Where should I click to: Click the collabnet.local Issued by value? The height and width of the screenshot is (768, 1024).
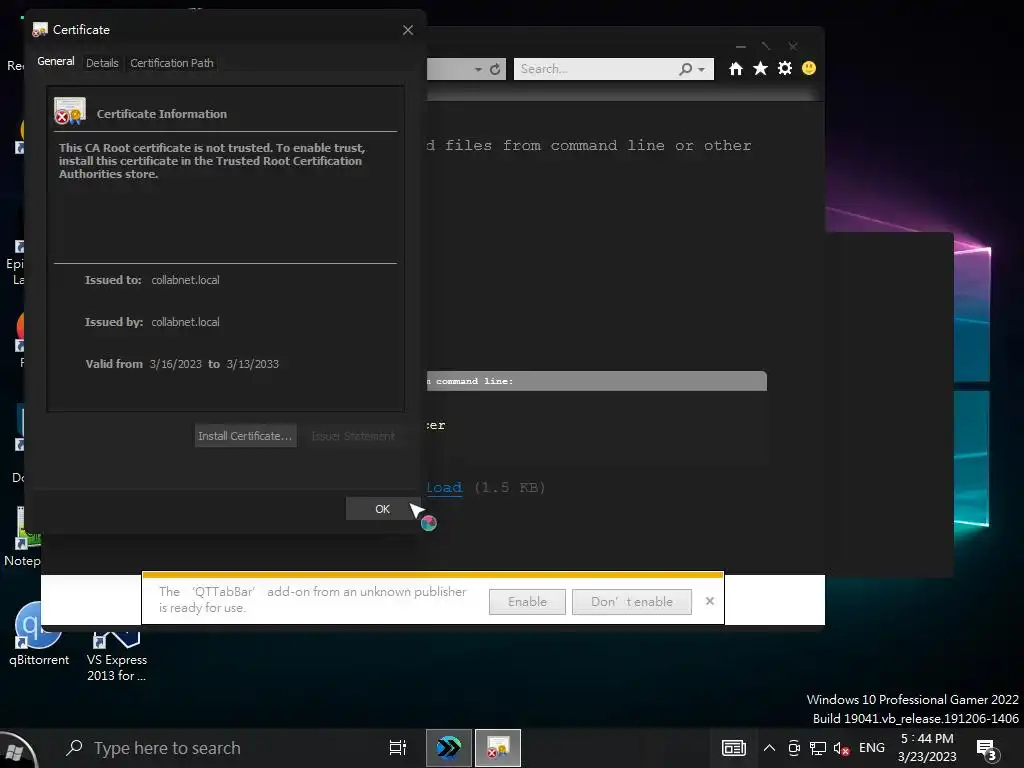[185, 322]
